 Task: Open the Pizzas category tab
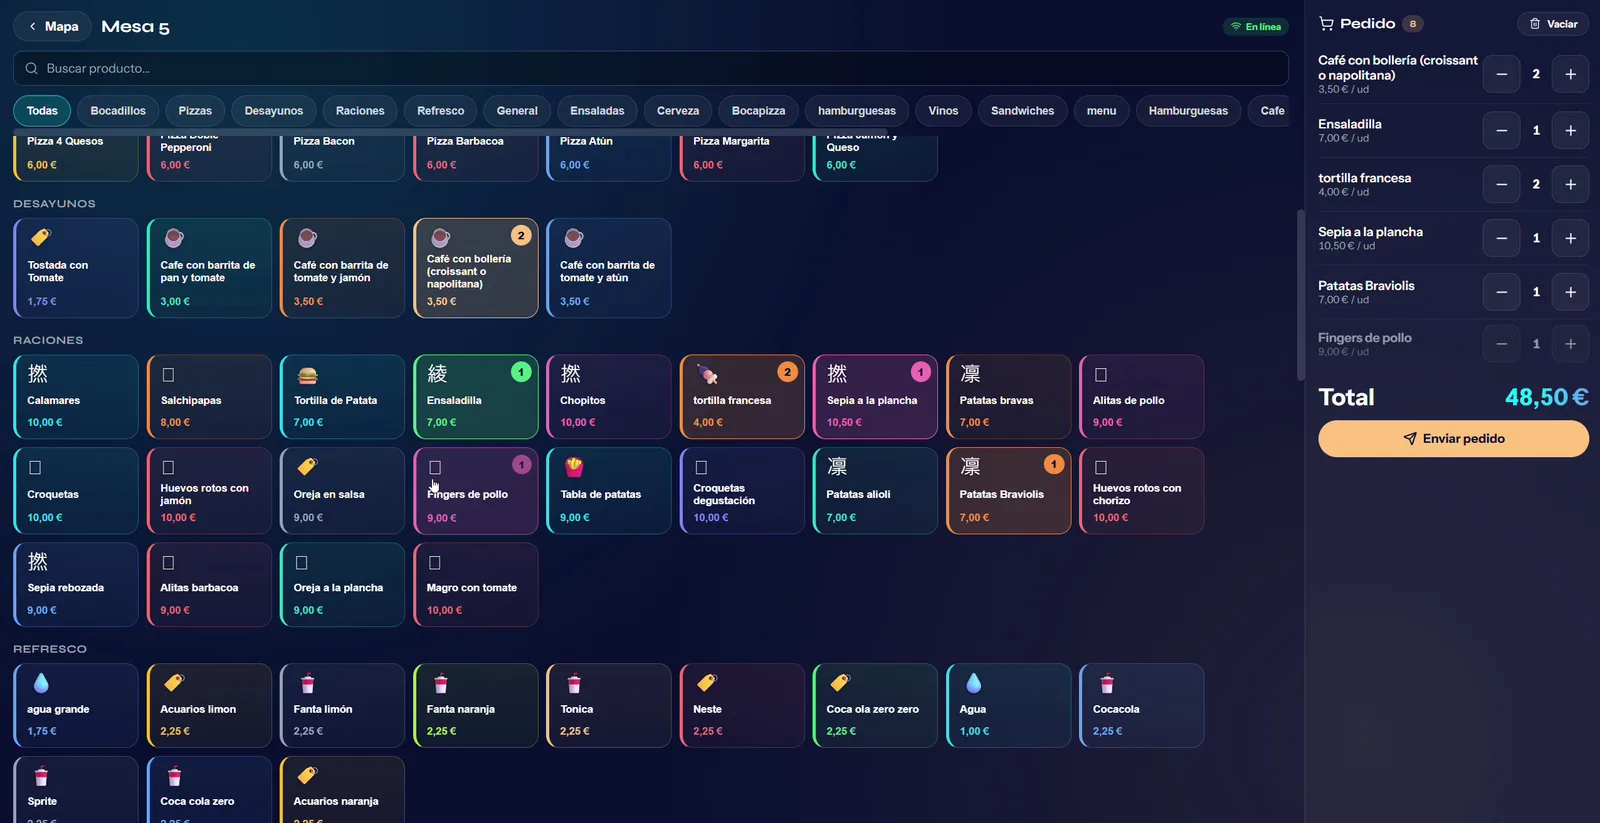(195, 111)
